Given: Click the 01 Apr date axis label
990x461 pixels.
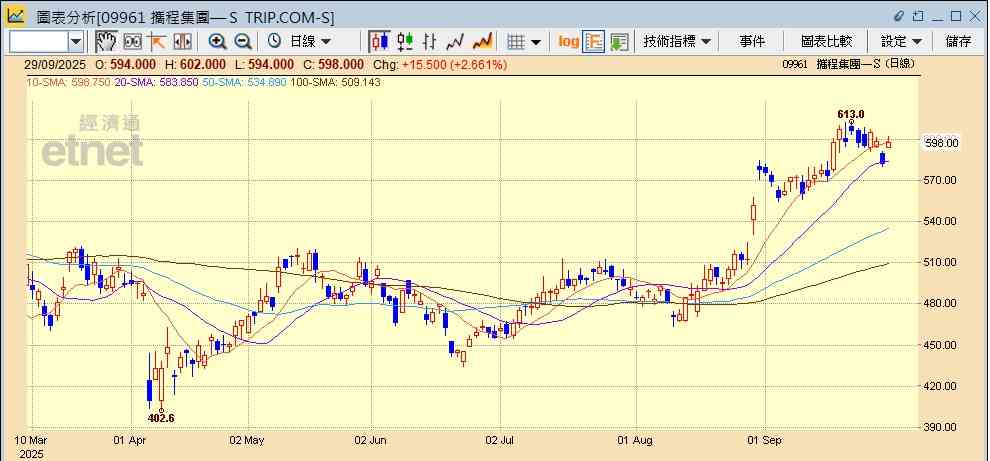Looking at the screenshot, I should point(129,440).
